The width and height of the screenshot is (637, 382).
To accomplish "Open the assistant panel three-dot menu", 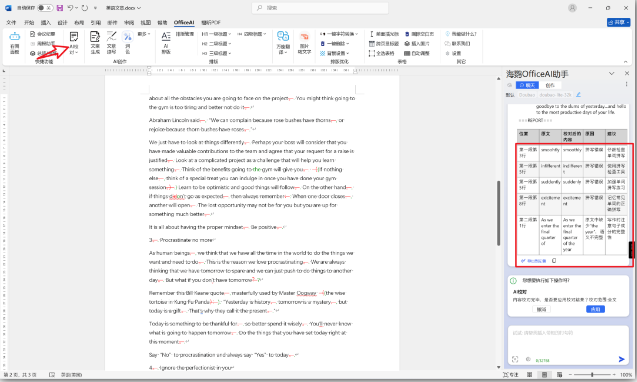I will pyautogui.click(x=626, y=85).
